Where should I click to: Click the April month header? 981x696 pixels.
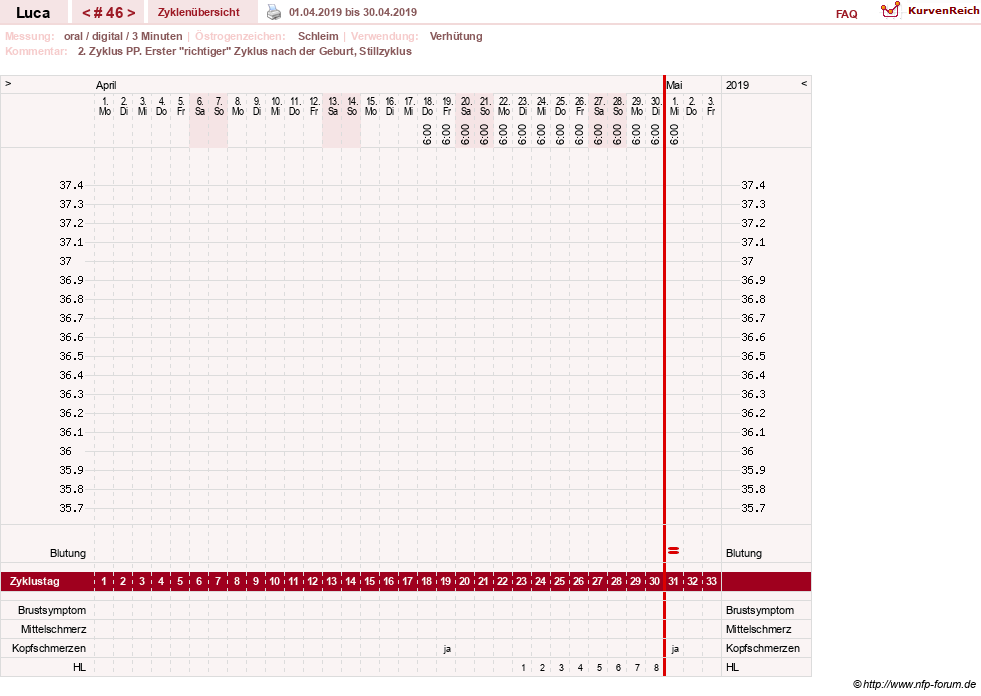(x=106, y=85)
